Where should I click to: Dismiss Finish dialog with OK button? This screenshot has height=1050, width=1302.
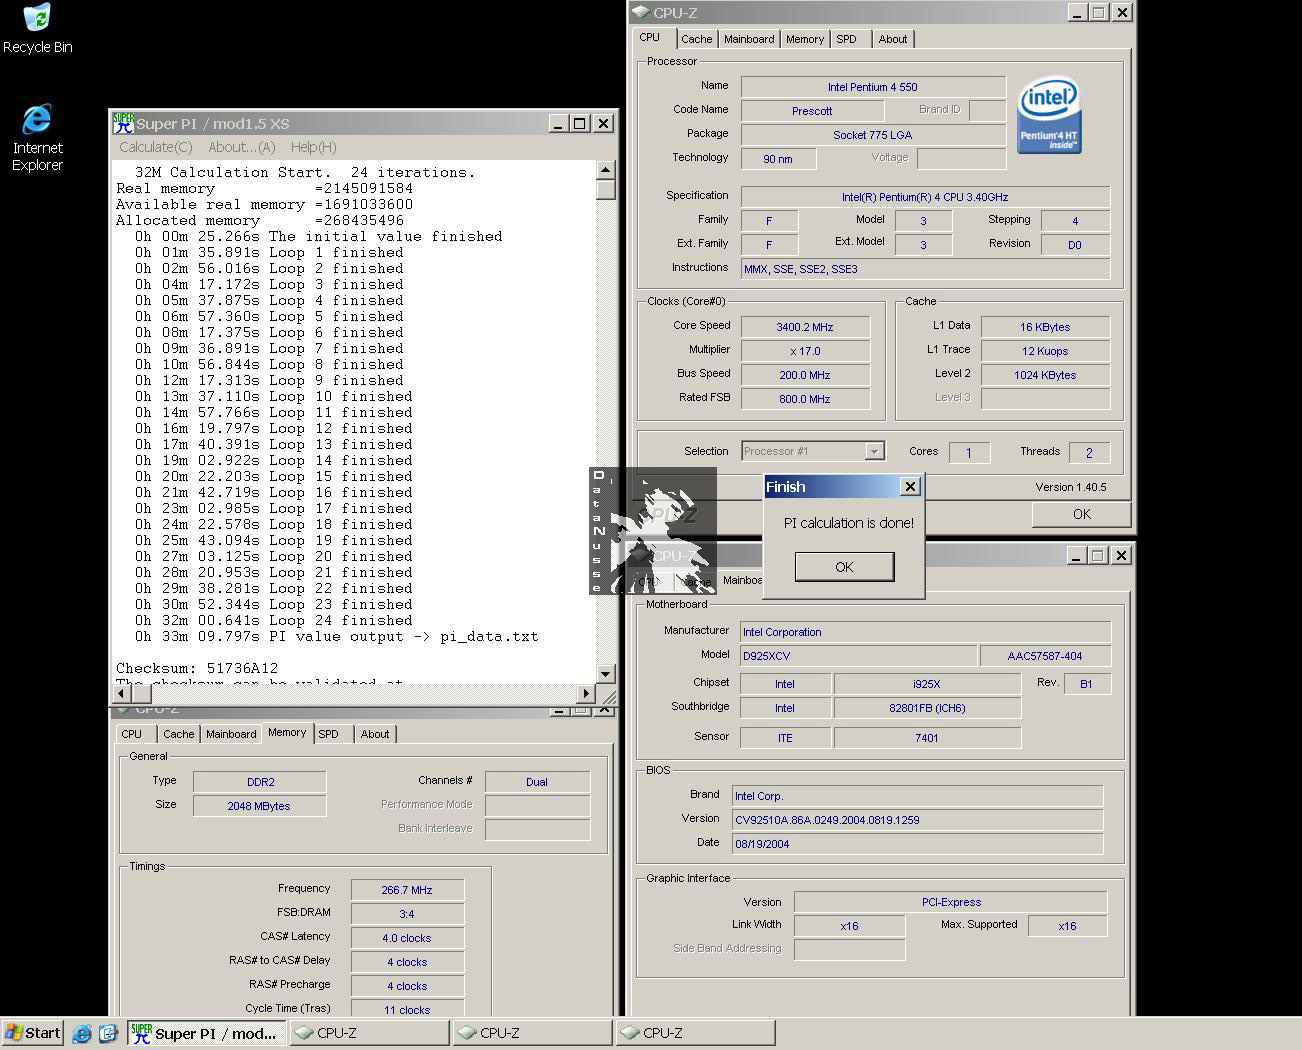point(844,567)
